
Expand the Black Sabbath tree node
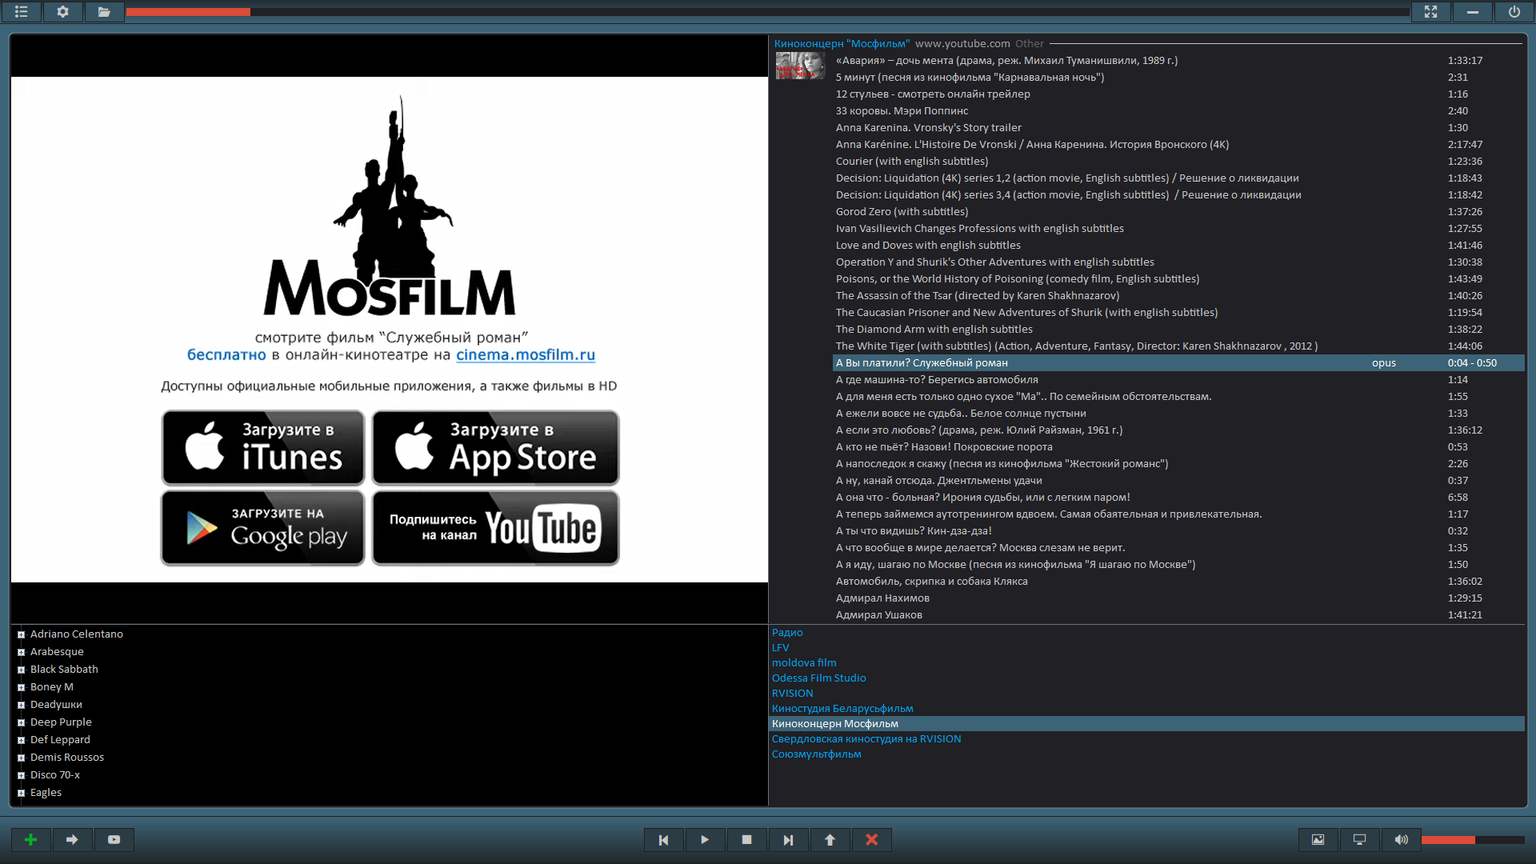point(21,670)
